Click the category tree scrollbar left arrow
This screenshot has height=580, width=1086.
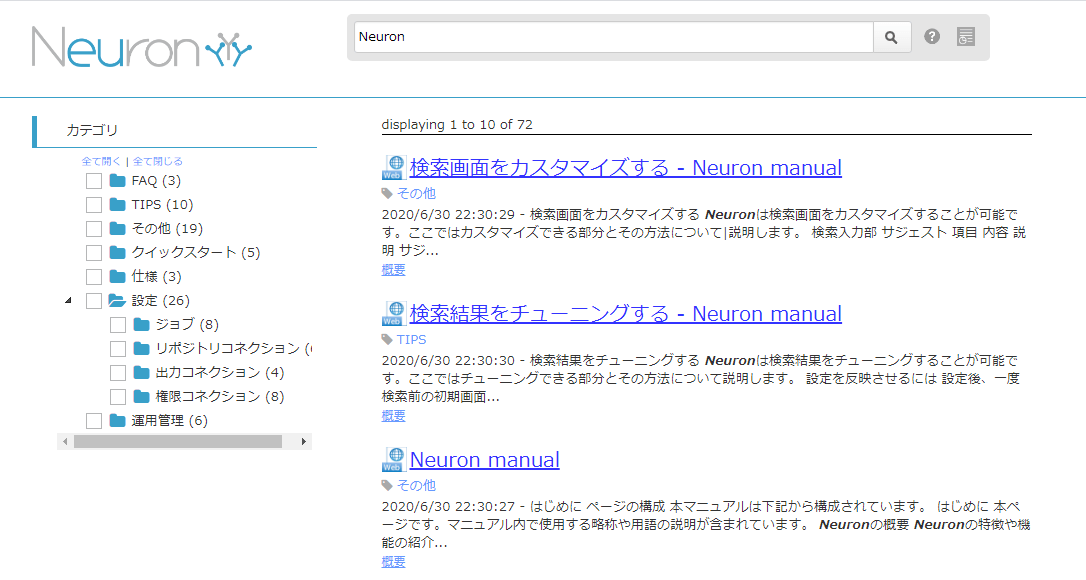pyautogui.click(x=65, y=441)
